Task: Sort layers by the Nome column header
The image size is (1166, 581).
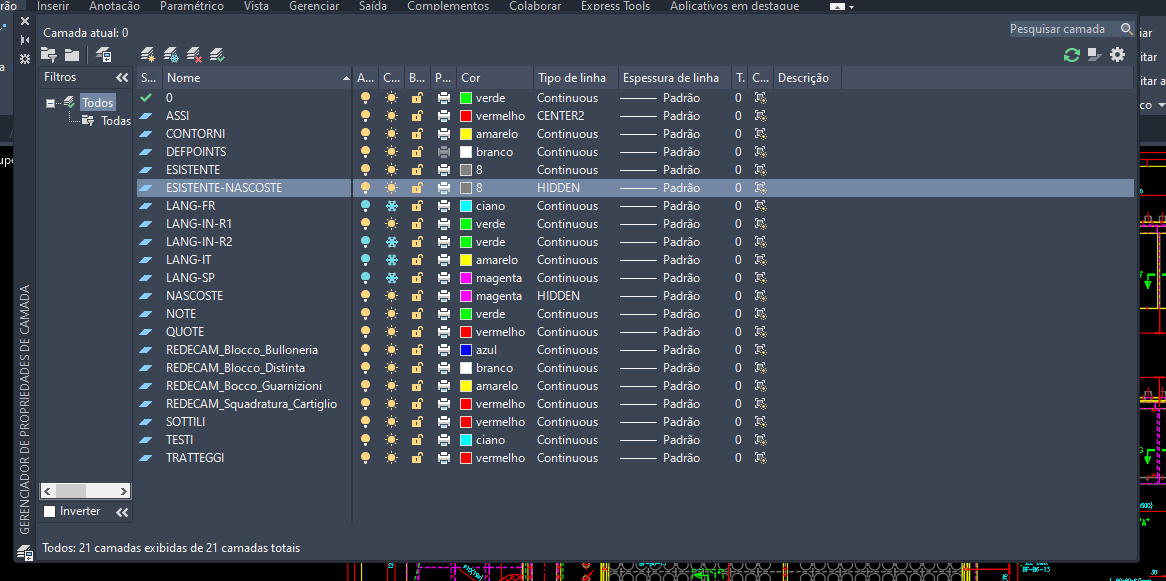Action: [x=250, y=77]
